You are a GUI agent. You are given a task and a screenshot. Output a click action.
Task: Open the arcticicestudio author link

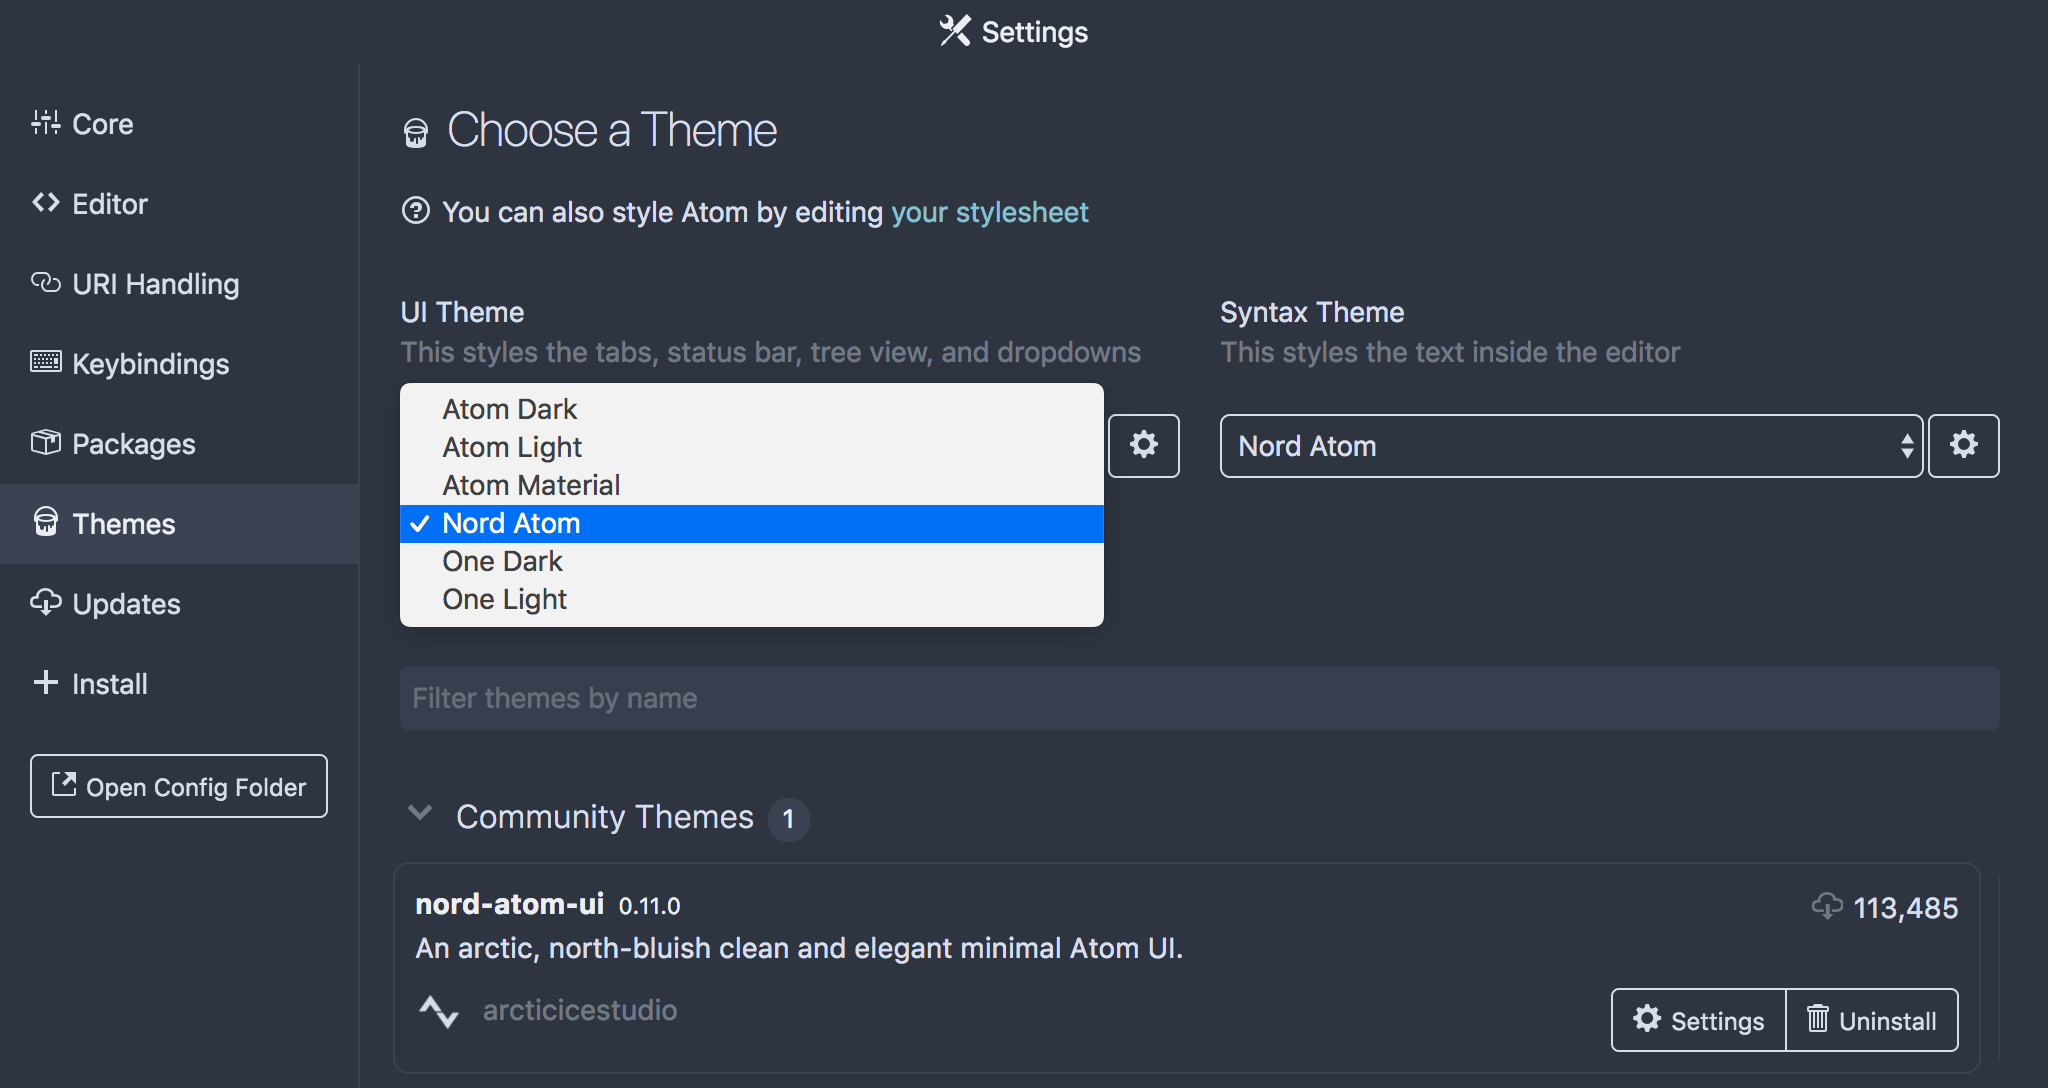click(580, 1010)
